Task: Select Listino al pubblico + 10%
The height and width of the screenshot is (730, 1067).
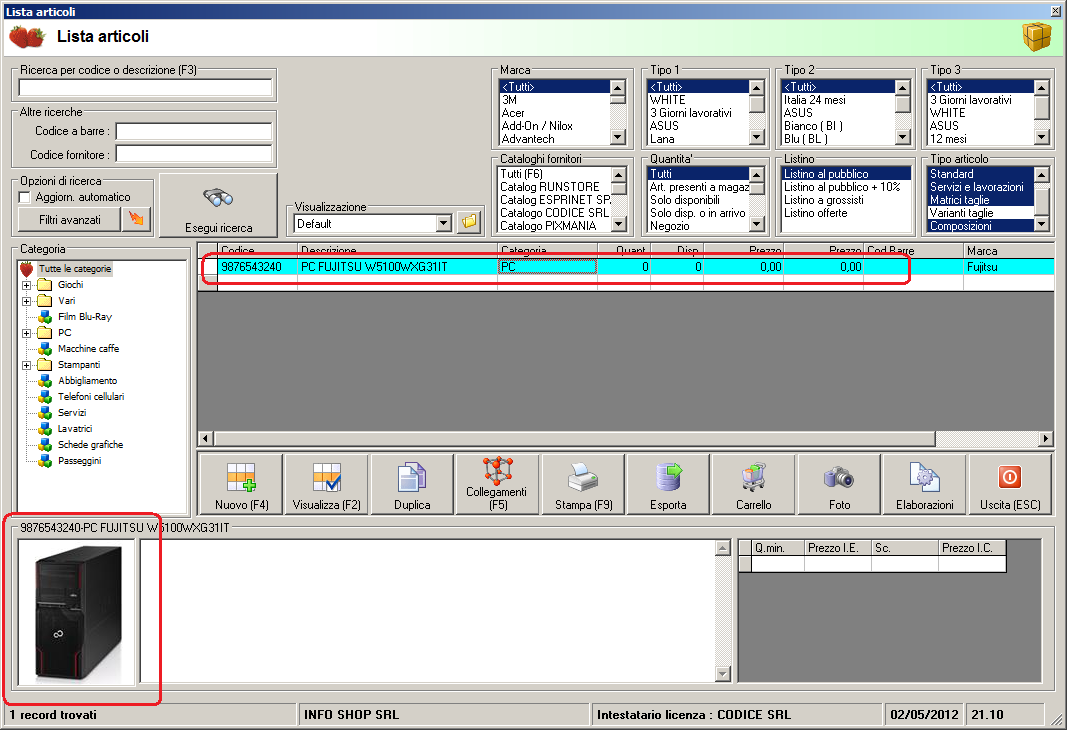Action: 847,187
